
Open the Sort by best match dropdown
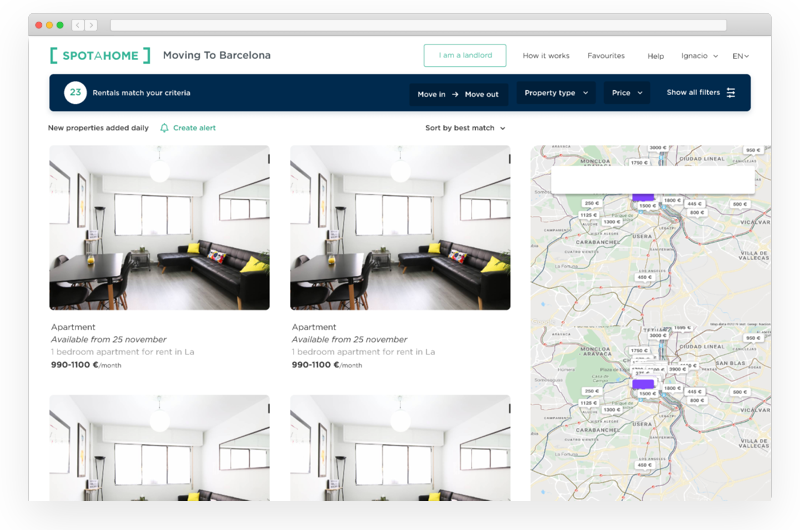pyautogui.click(x=465, y=128)
